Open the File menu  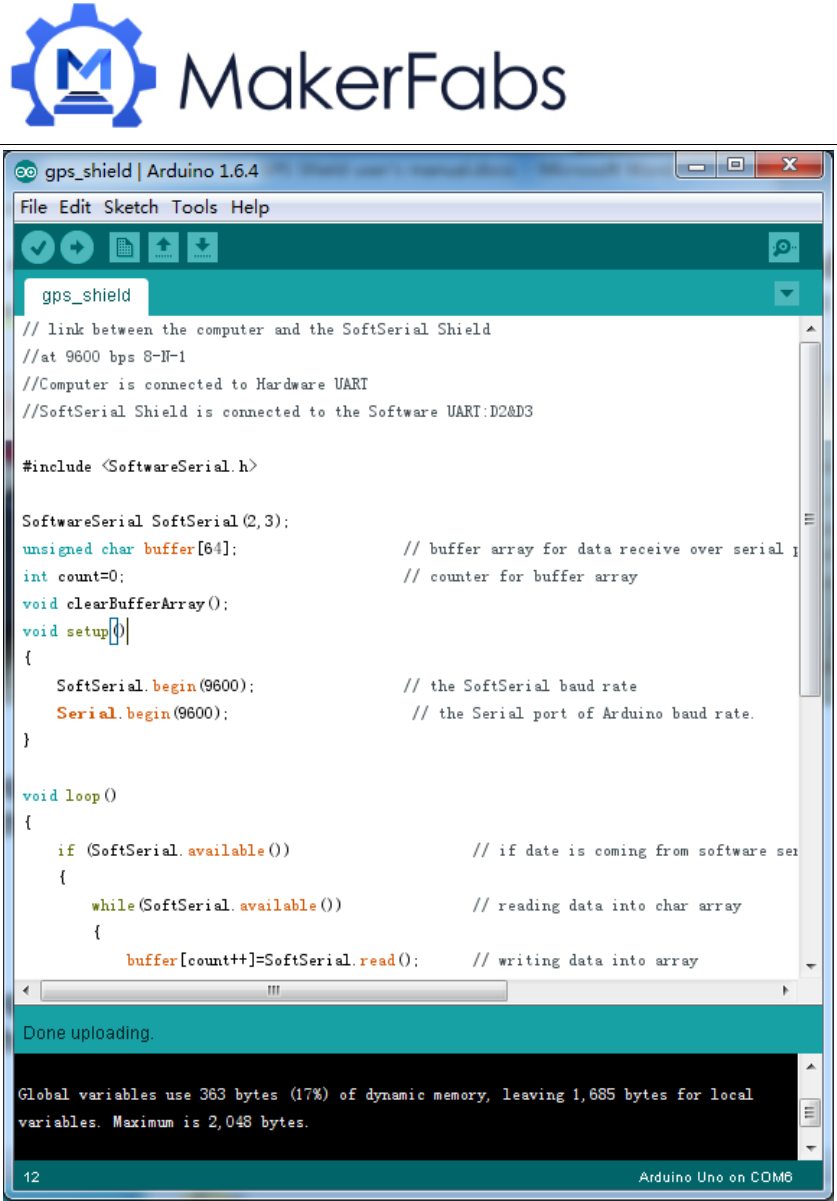click(x=33, y=207)
